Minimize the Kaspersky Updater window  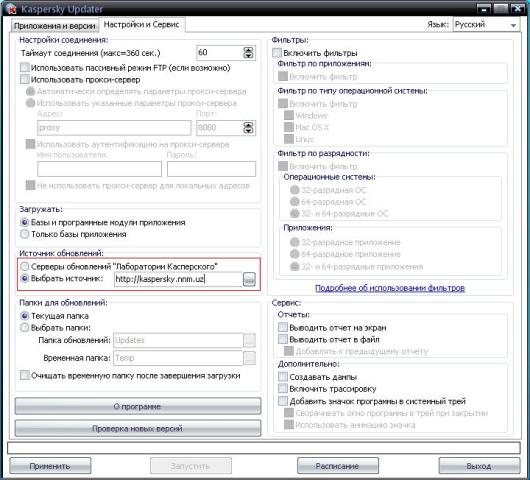[x=484, y=9]
